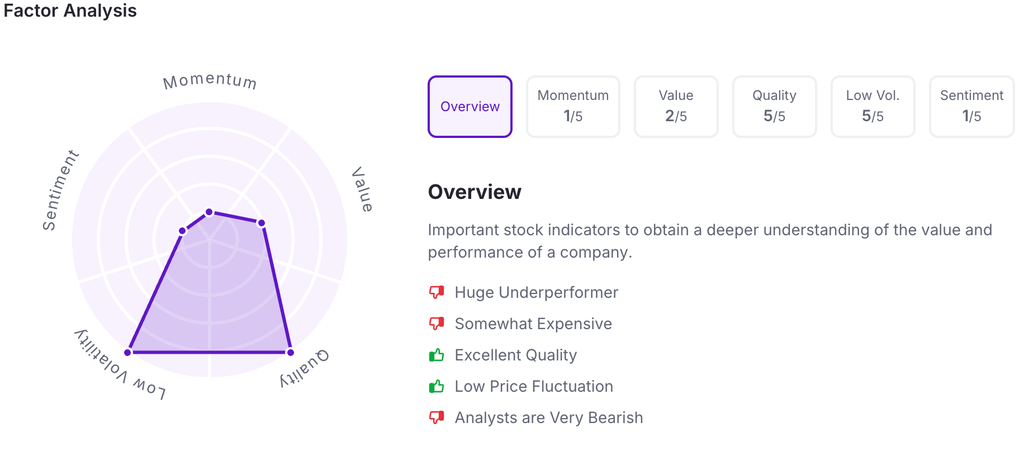The height and width of the screenshot is (466, 1024).
Task: Click the Sentiment axis label on chart
Action: click(x=61, y=190)
